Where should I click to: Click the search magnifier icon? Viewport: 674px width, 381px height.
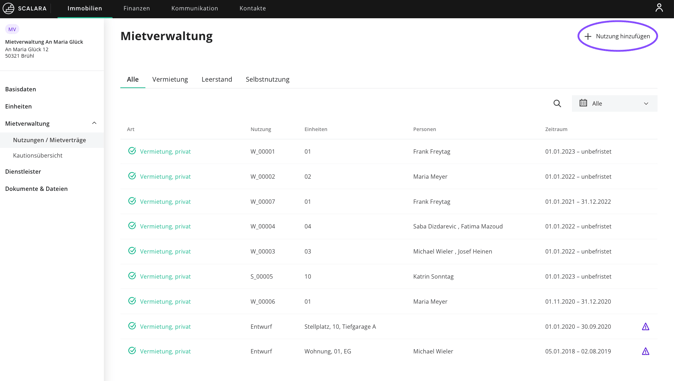pyautogui.click(x=557, y=104)
